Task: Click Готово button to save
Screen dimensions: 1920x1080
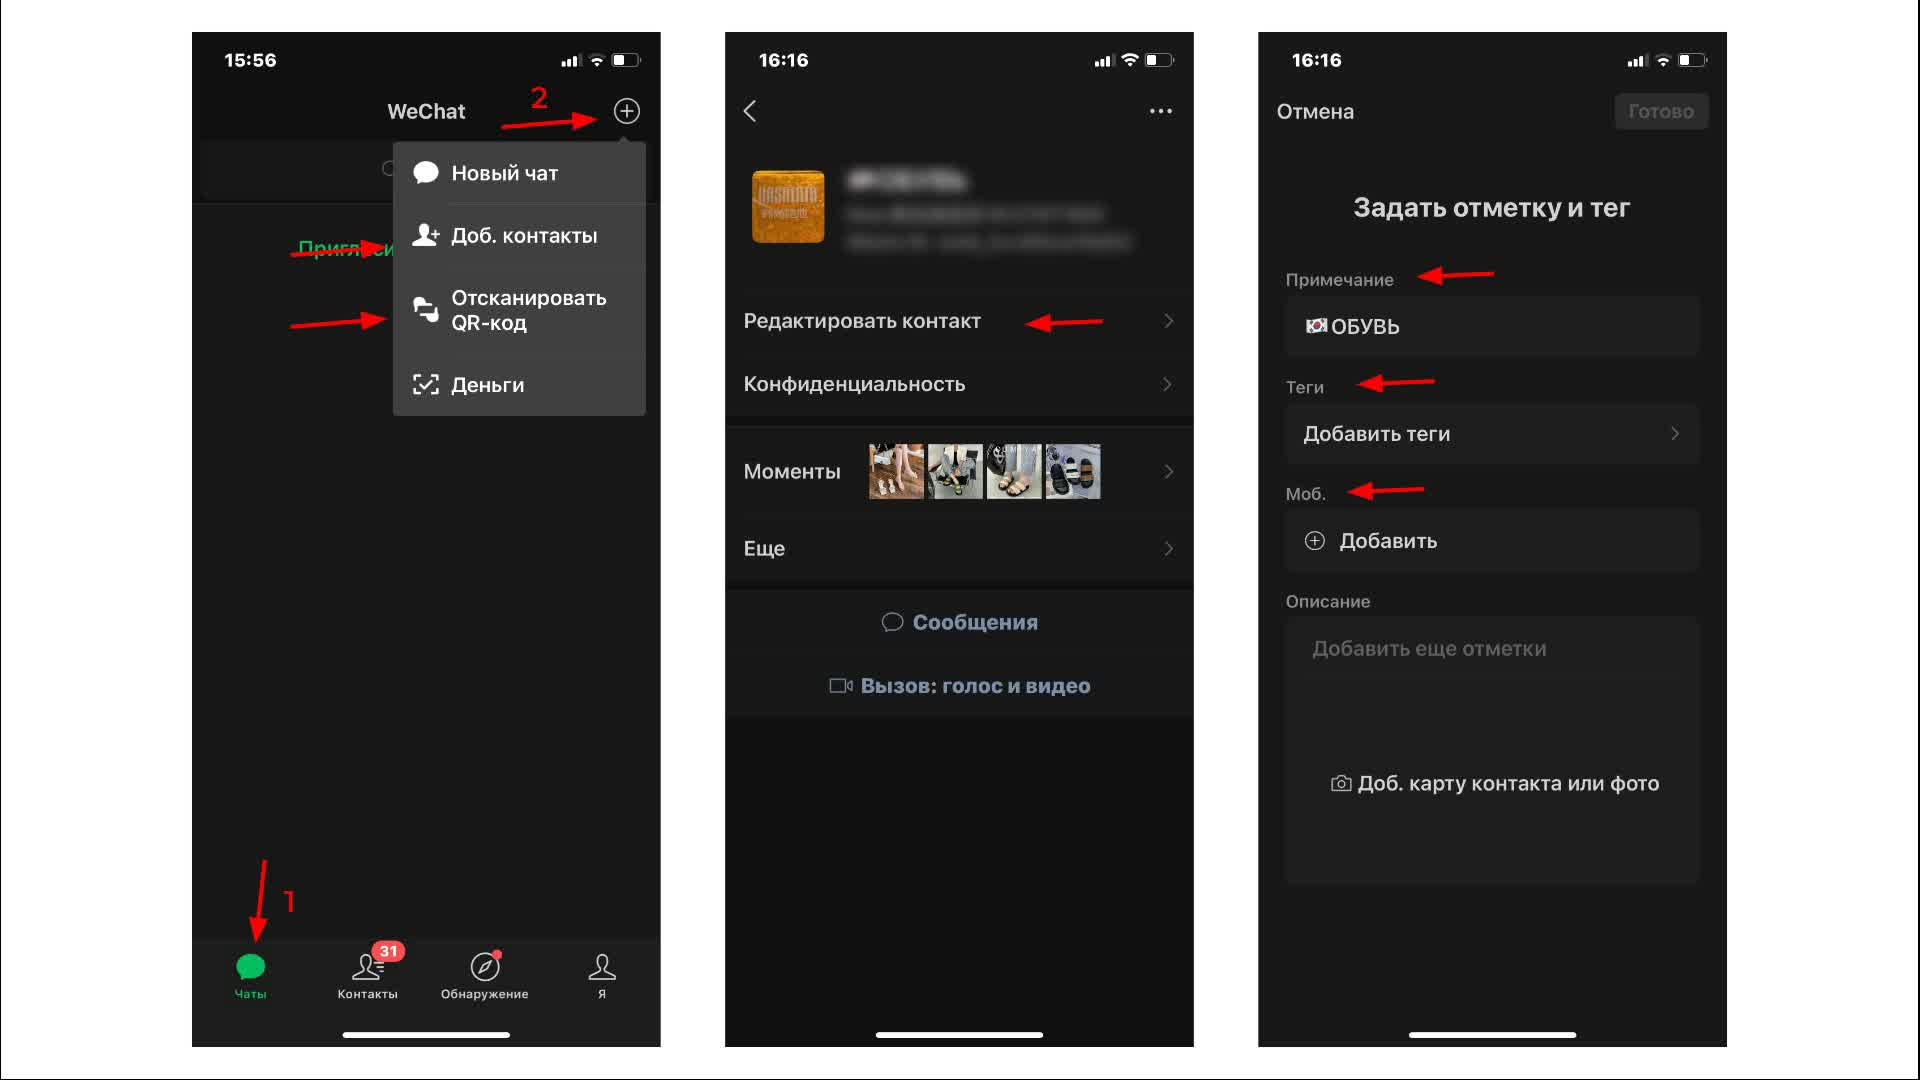Action: tap(1659, 111)
